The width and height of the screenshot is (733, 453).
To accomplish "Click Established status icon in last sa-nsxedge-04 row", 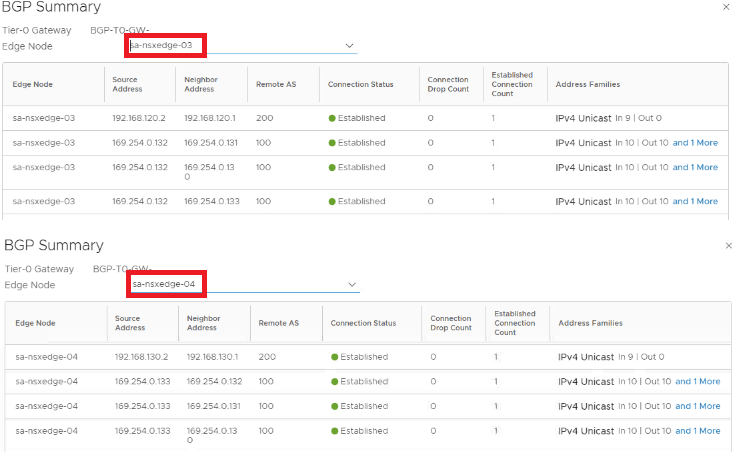I will coord(335,431).
